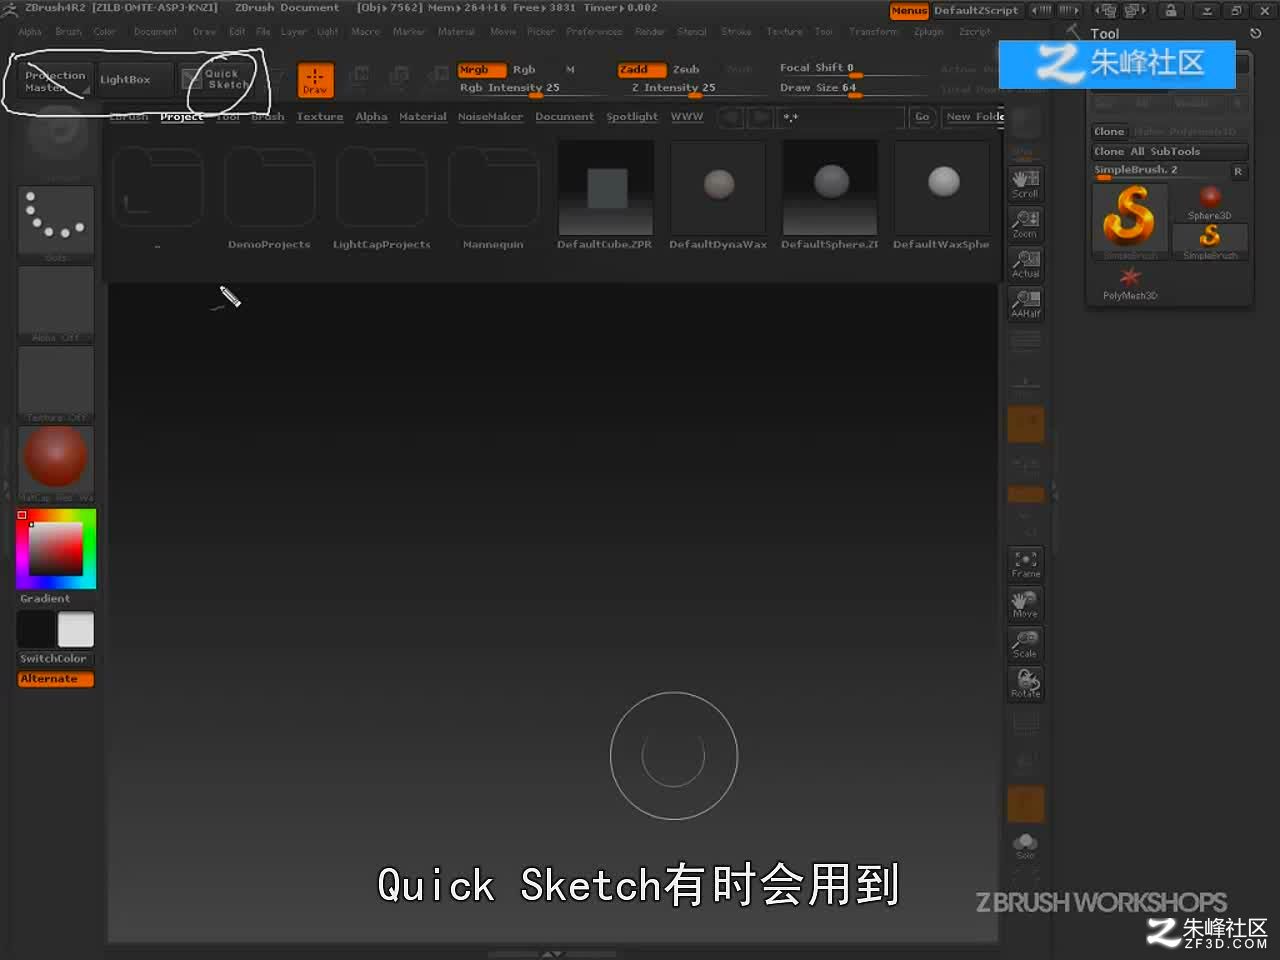Switch to LightBox Material tab
Viewport: 1280px width, 960px height.
pos(423,117)
